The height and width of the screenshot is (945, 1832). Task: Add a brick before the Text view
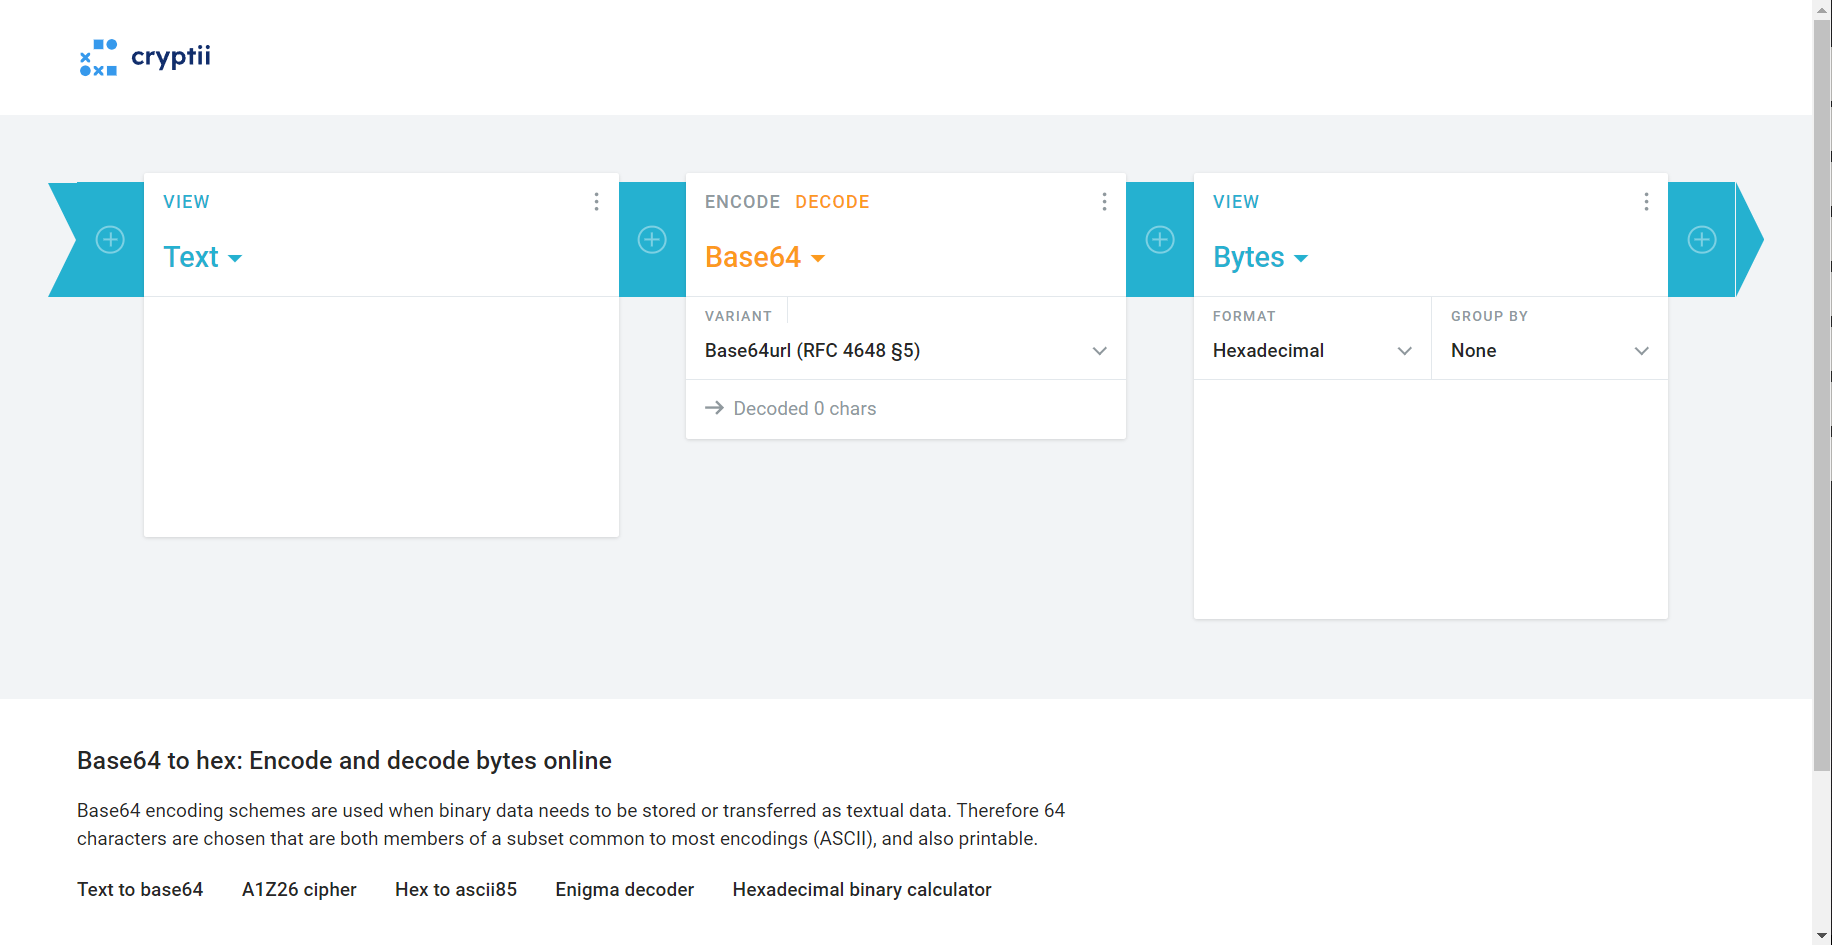point(110,240)
